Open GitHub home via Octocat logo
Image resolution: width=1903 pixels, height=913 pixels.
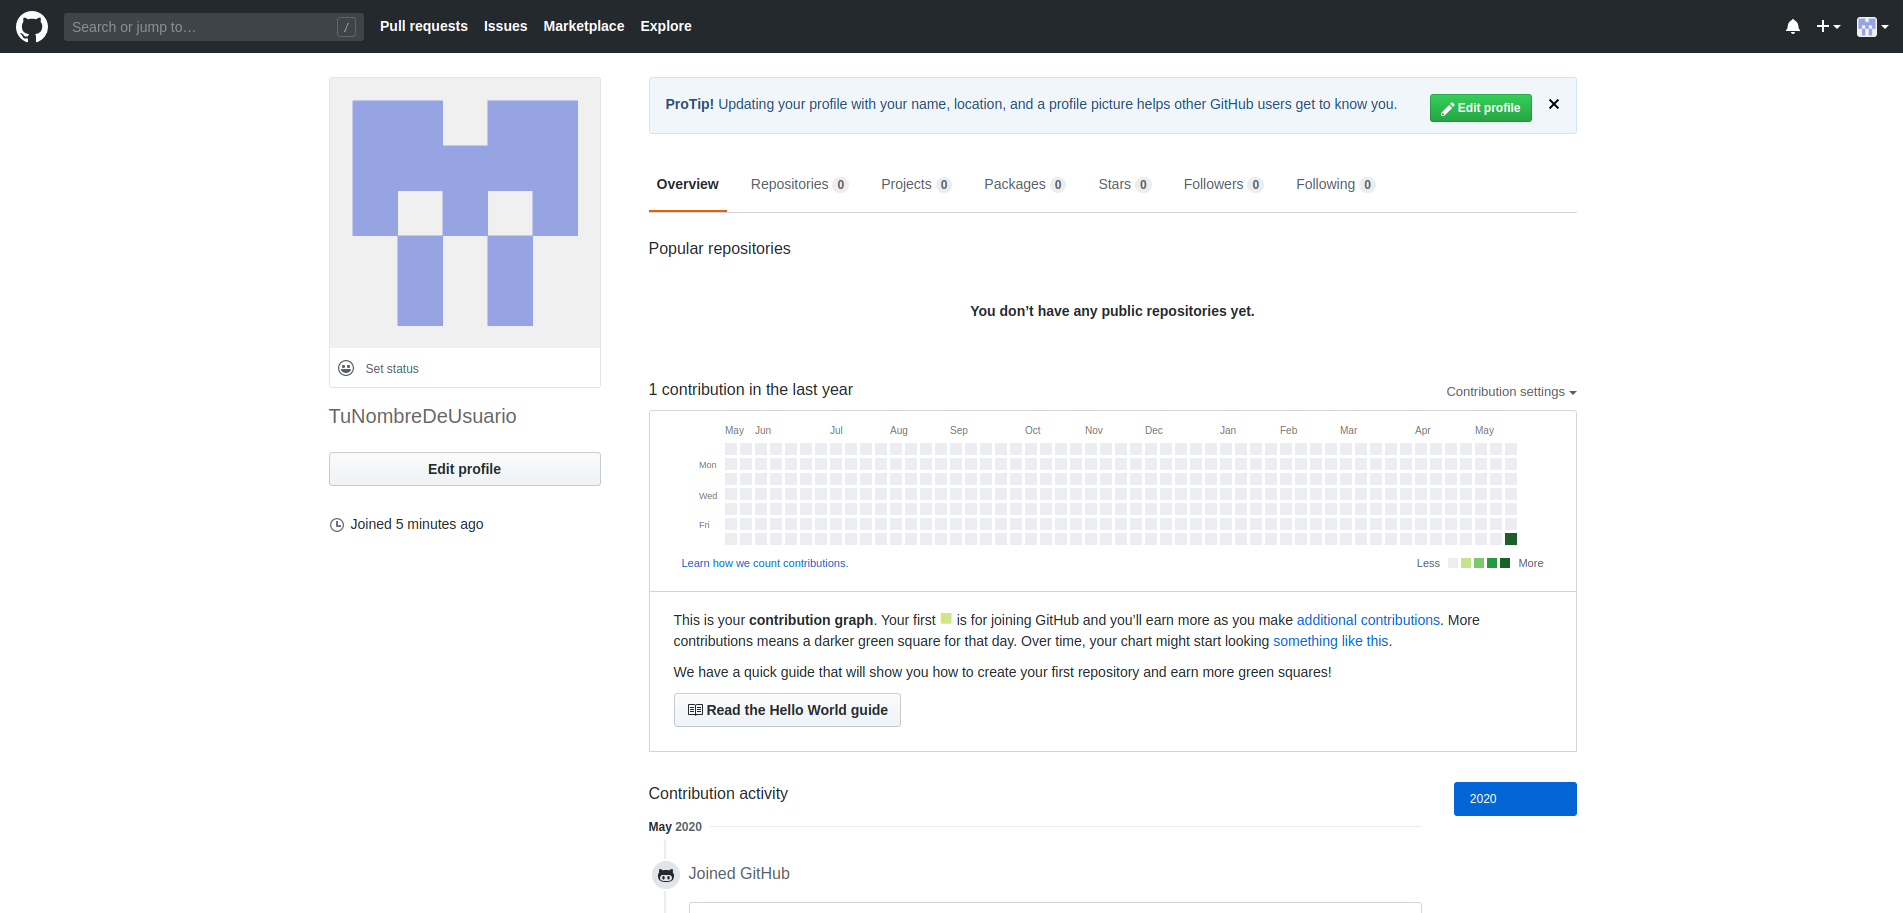point(32,27)
